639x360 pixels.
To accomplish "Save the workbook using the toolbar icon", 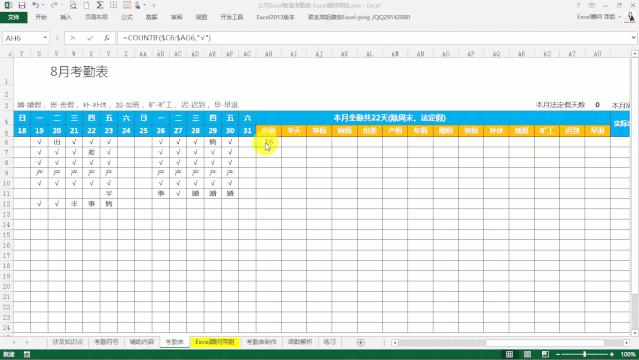I will (22, 5).
